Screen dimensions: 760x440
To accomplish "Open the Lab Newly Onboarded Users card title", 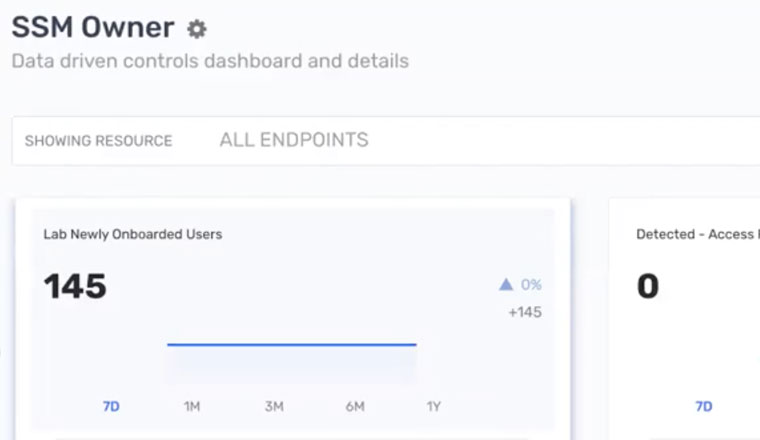I will pos(132,234).
